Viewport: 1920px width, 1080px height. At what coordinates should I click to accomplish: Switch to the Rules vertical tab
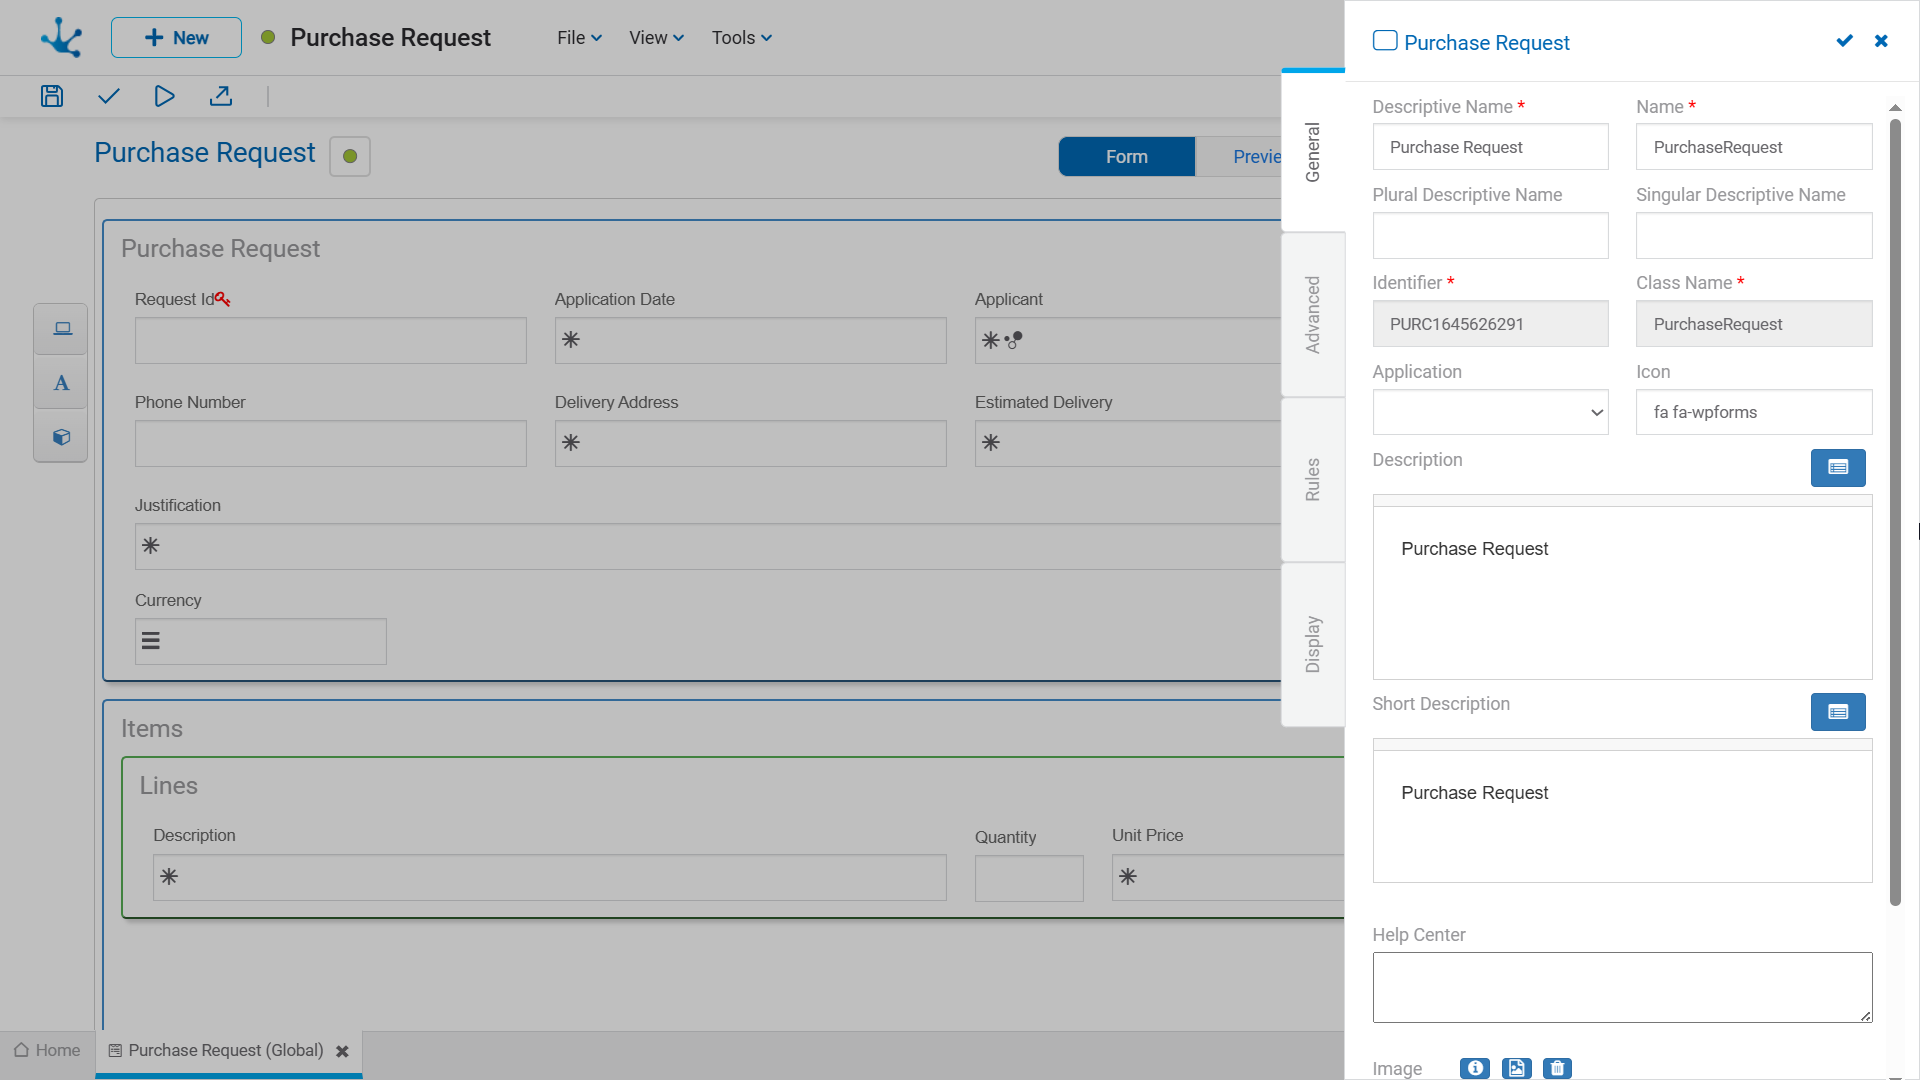tap(1313, 479)
